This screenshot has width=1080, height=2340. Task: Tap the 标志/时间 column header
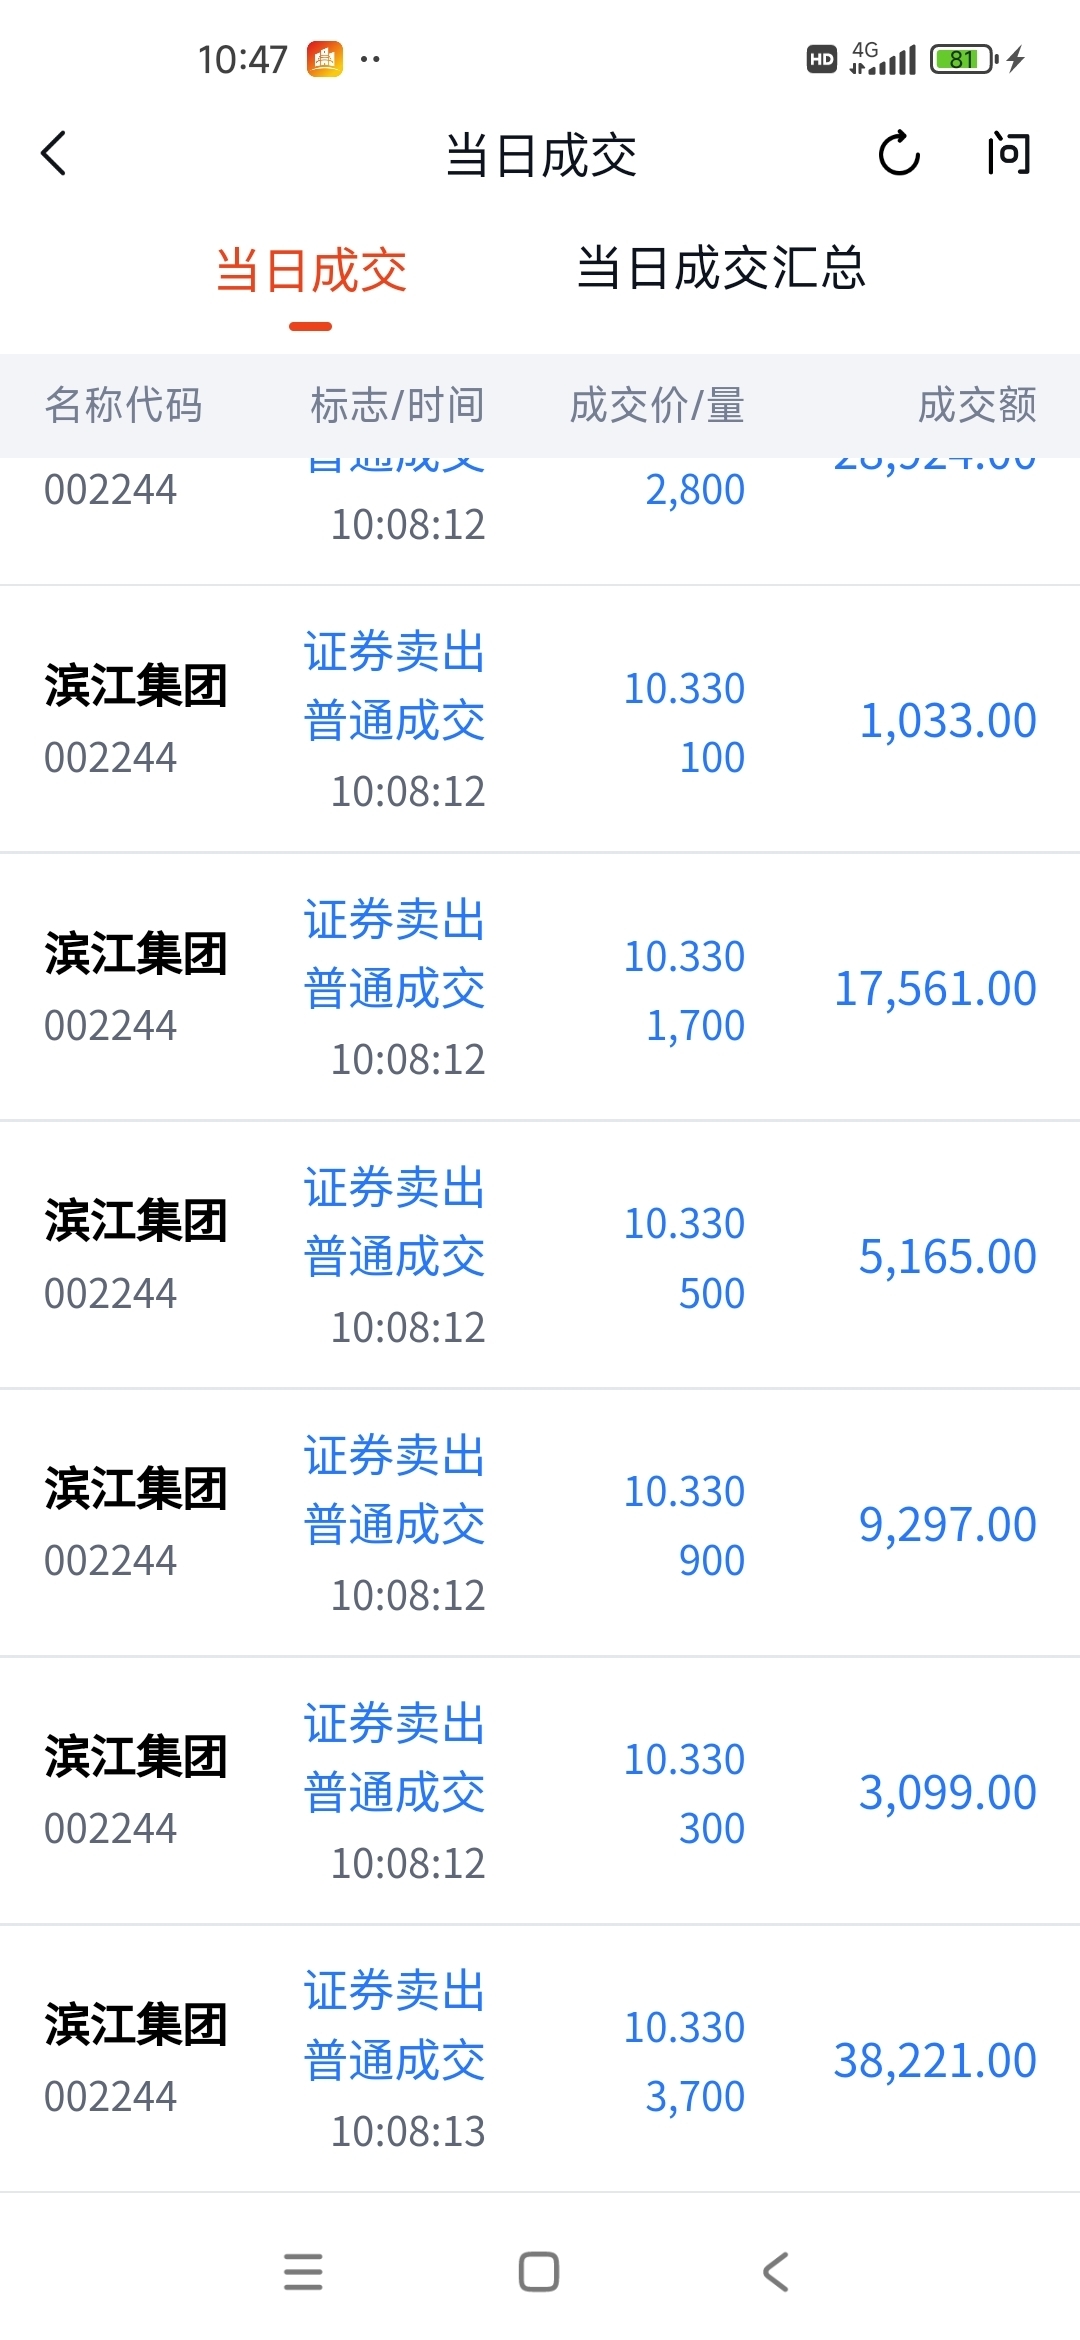pos(397,405)
